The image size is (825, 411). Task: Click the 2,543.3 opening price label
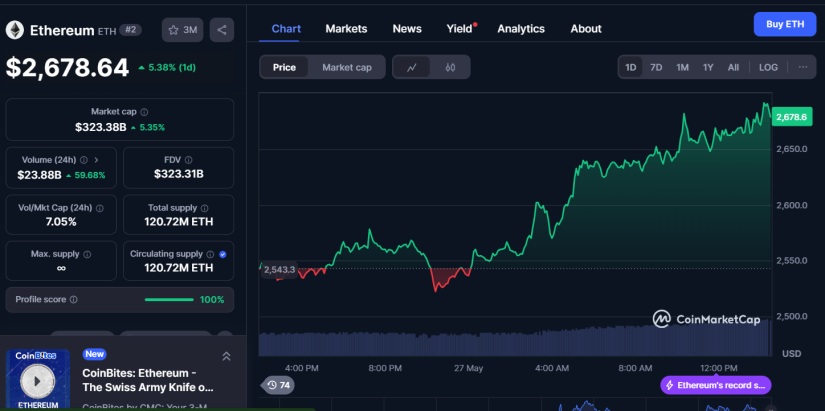coord(279,270)
